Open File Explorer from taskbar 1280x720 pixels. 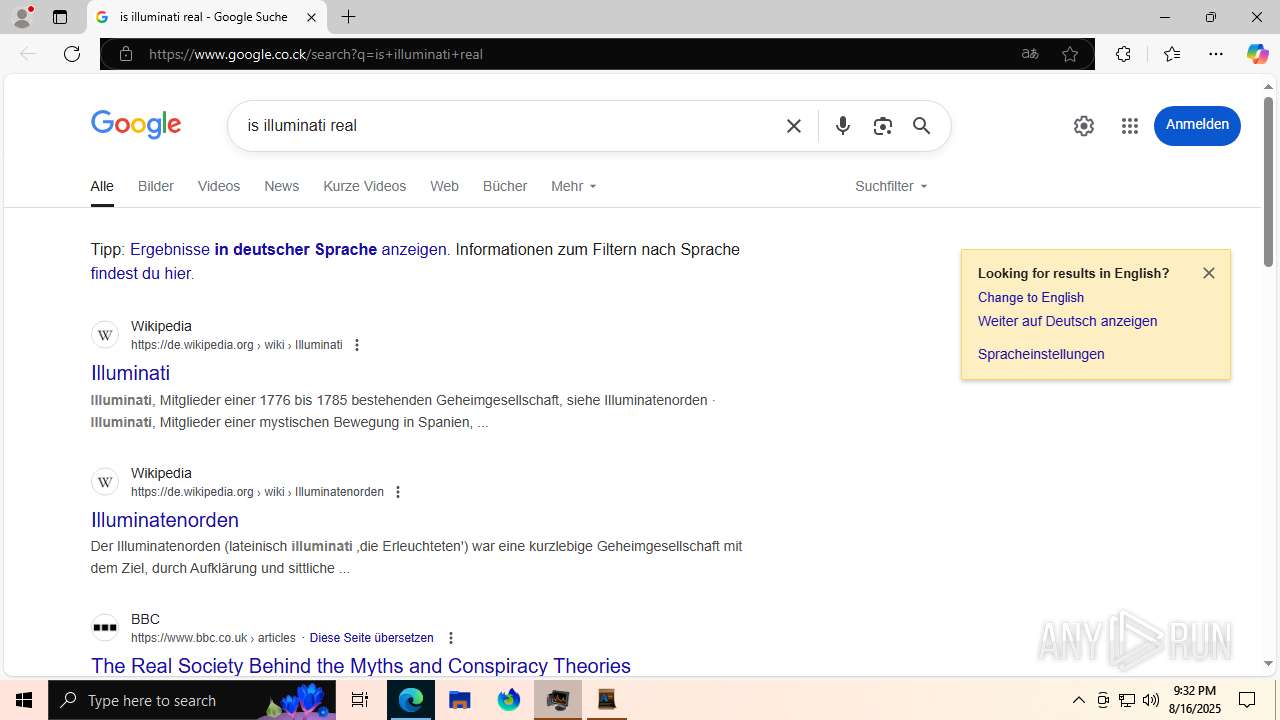point(460,700)
